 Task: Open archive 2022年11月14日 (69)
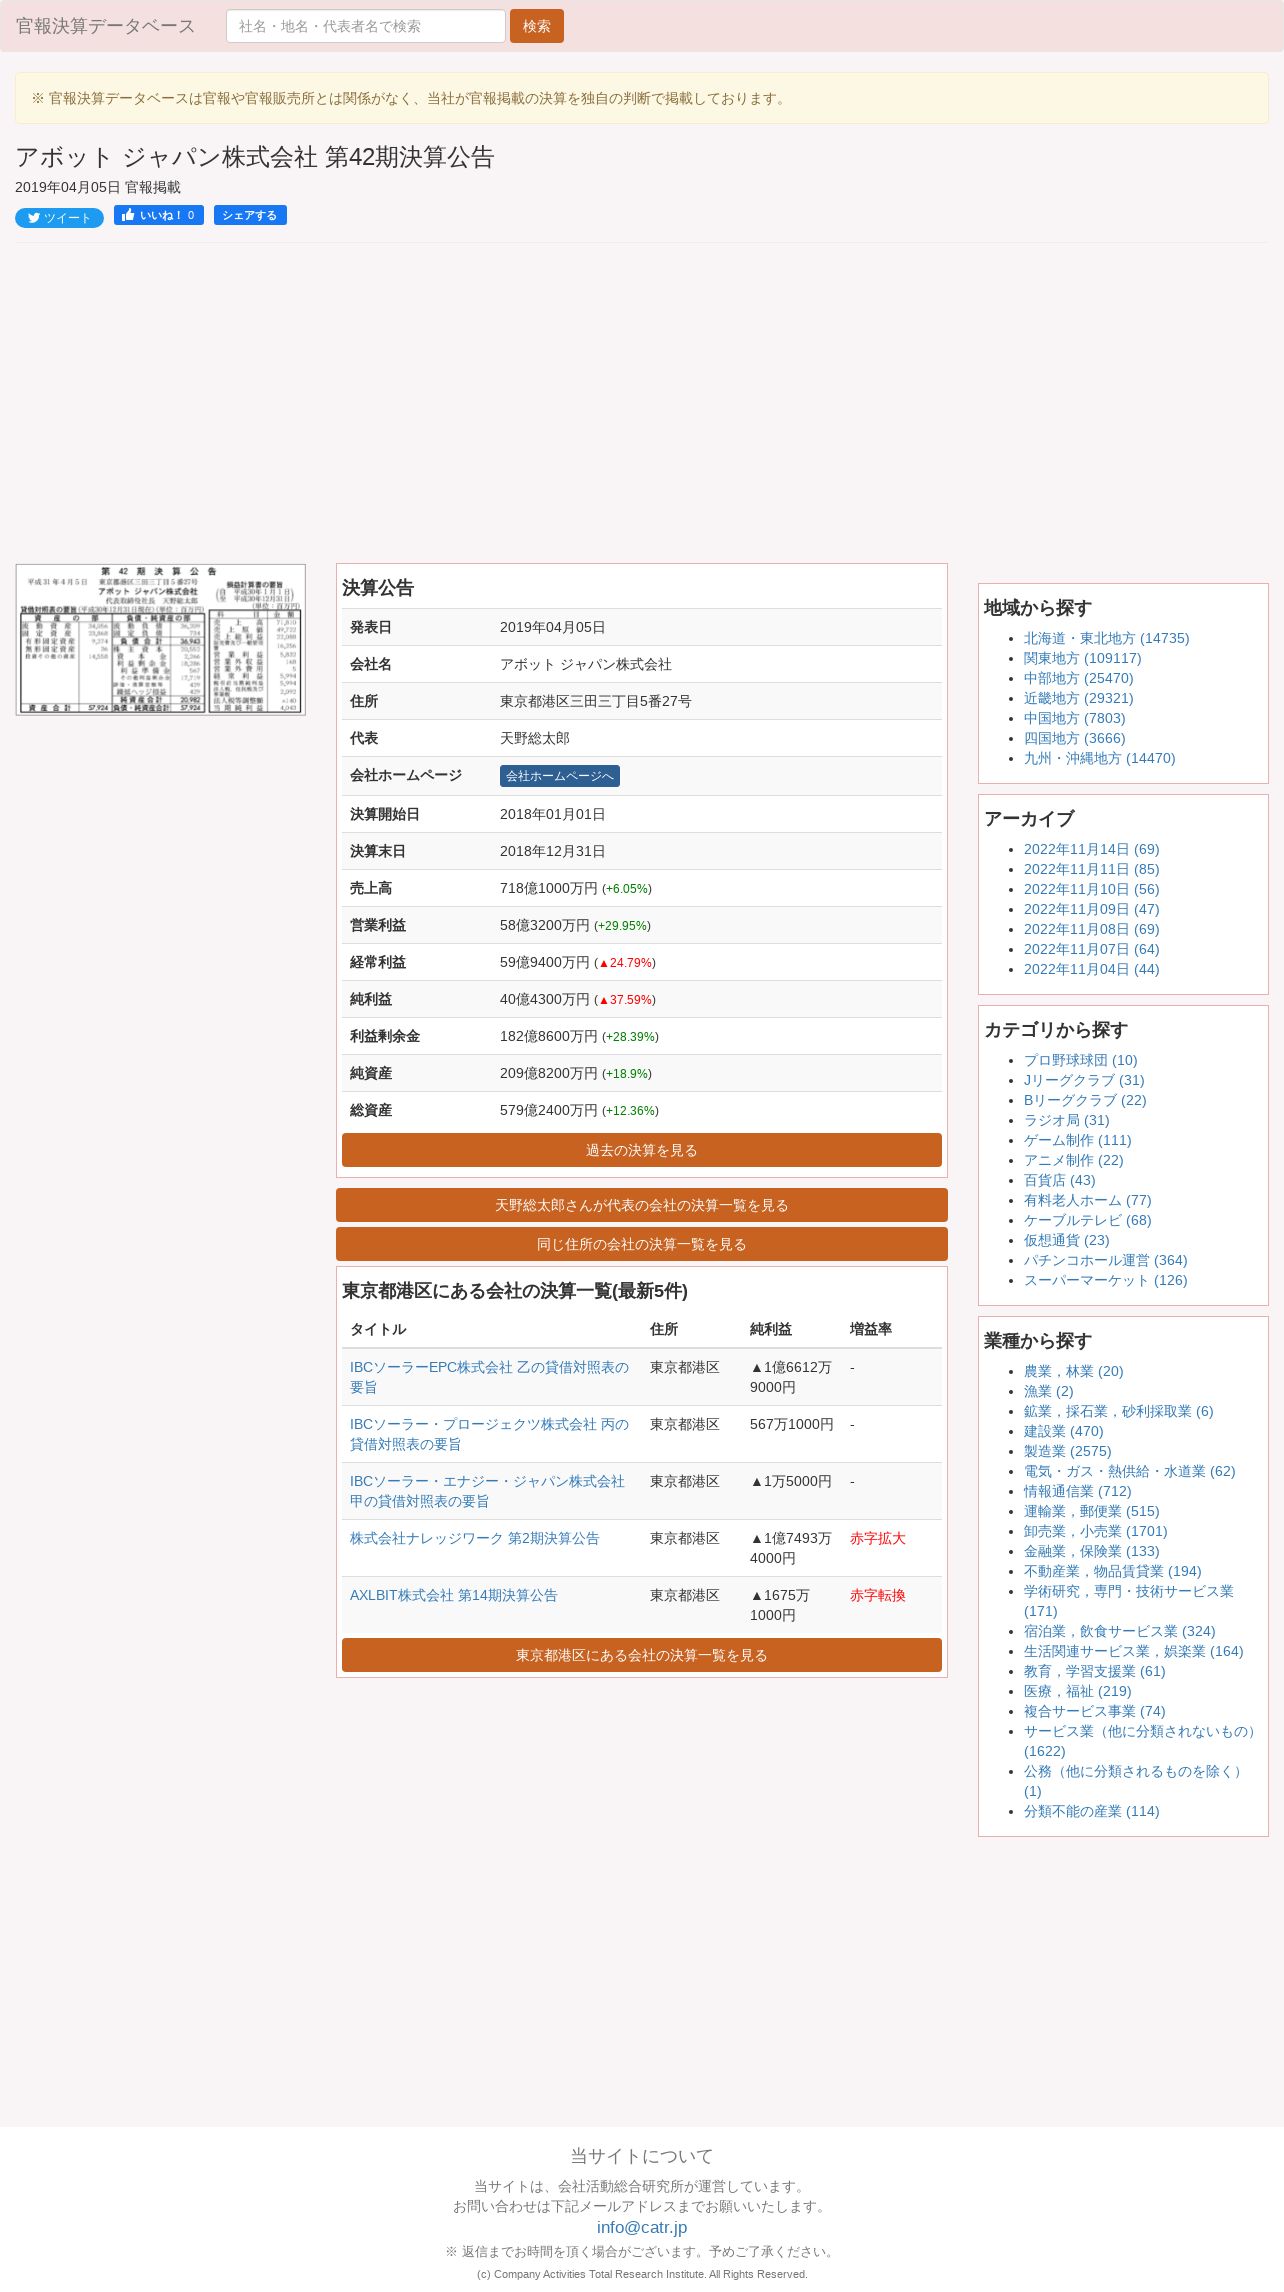[1091, 849]
